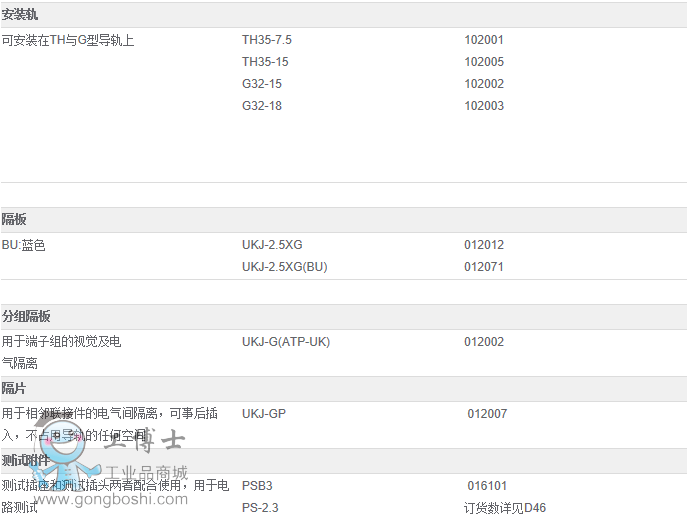Click the TH35-7.5 rail model

267,40
